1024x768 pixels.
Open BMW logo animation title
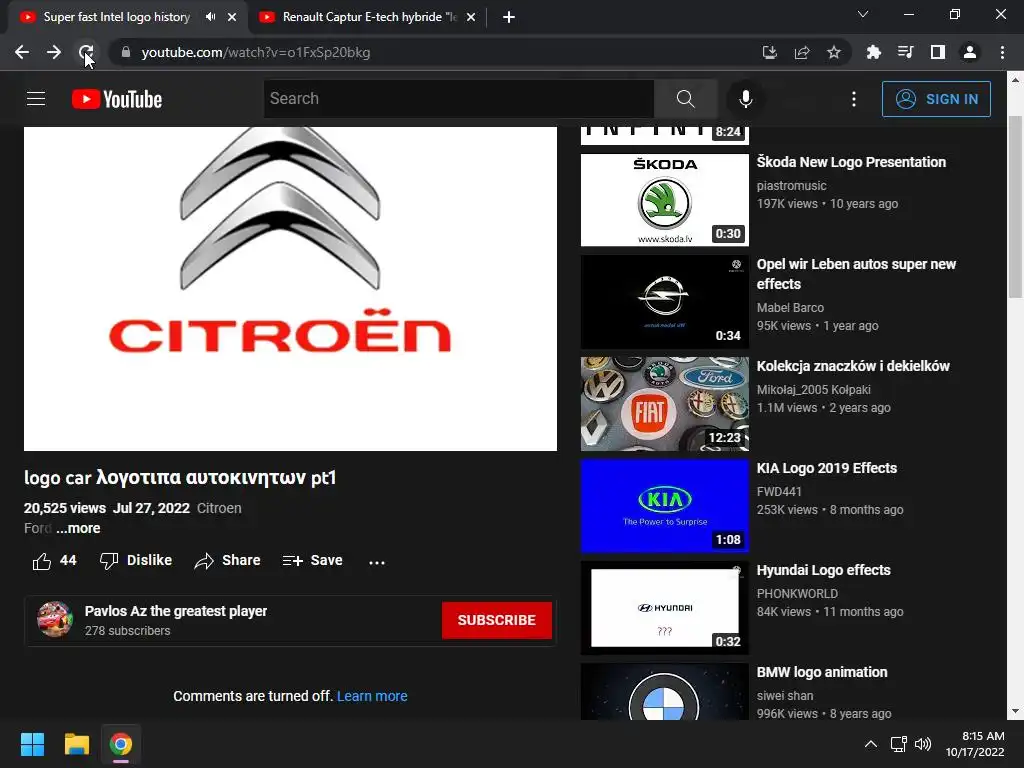coord(822,672)
